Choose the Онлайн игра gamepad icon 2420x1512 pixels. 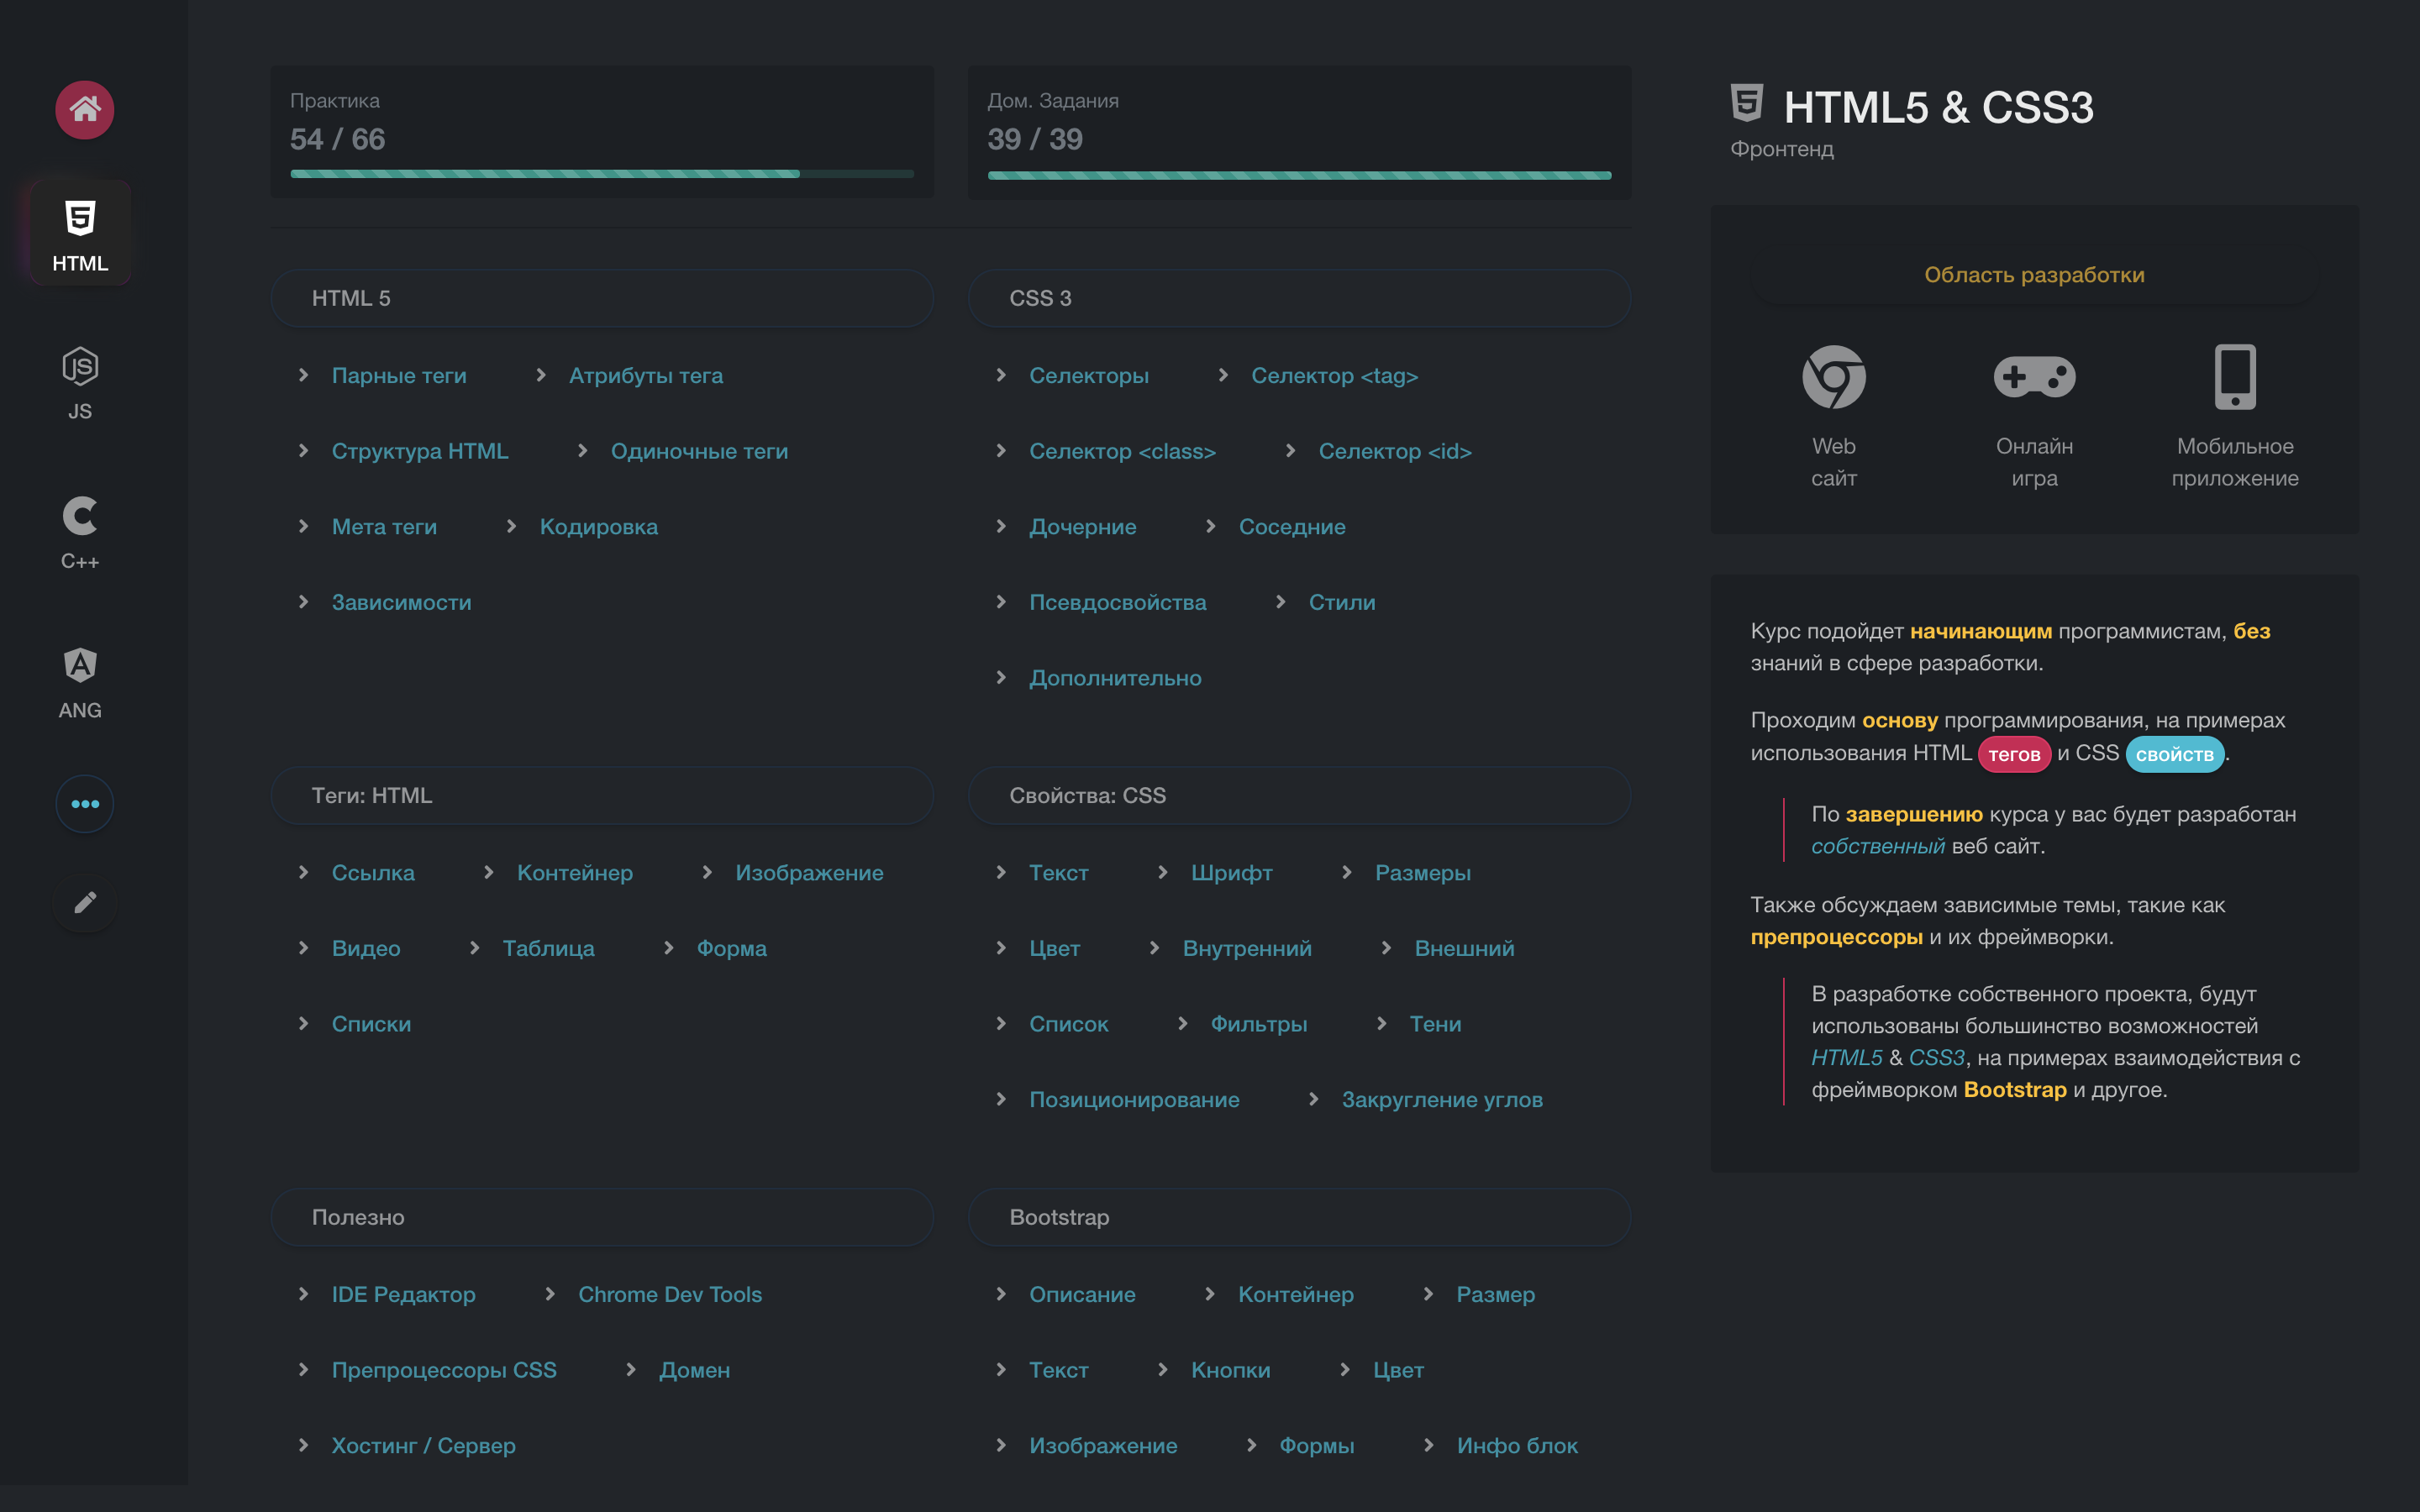tap(2034, 378)
